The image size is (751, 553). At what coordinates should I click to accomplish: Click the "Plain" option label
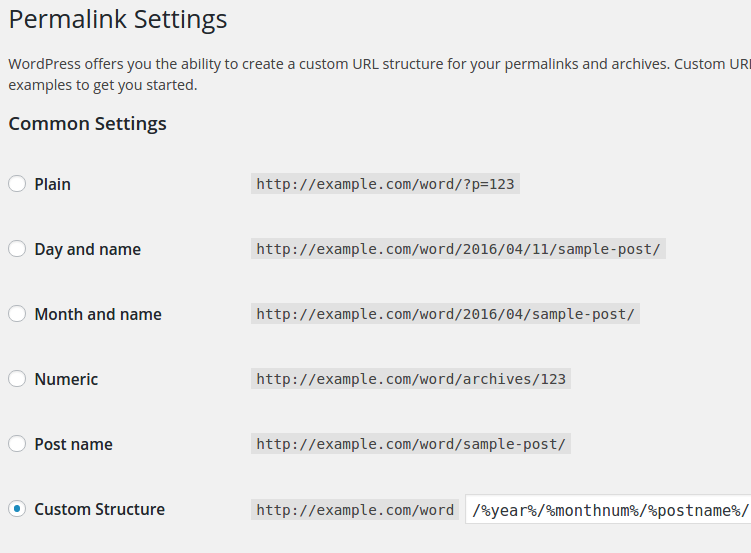click(52, 184)
